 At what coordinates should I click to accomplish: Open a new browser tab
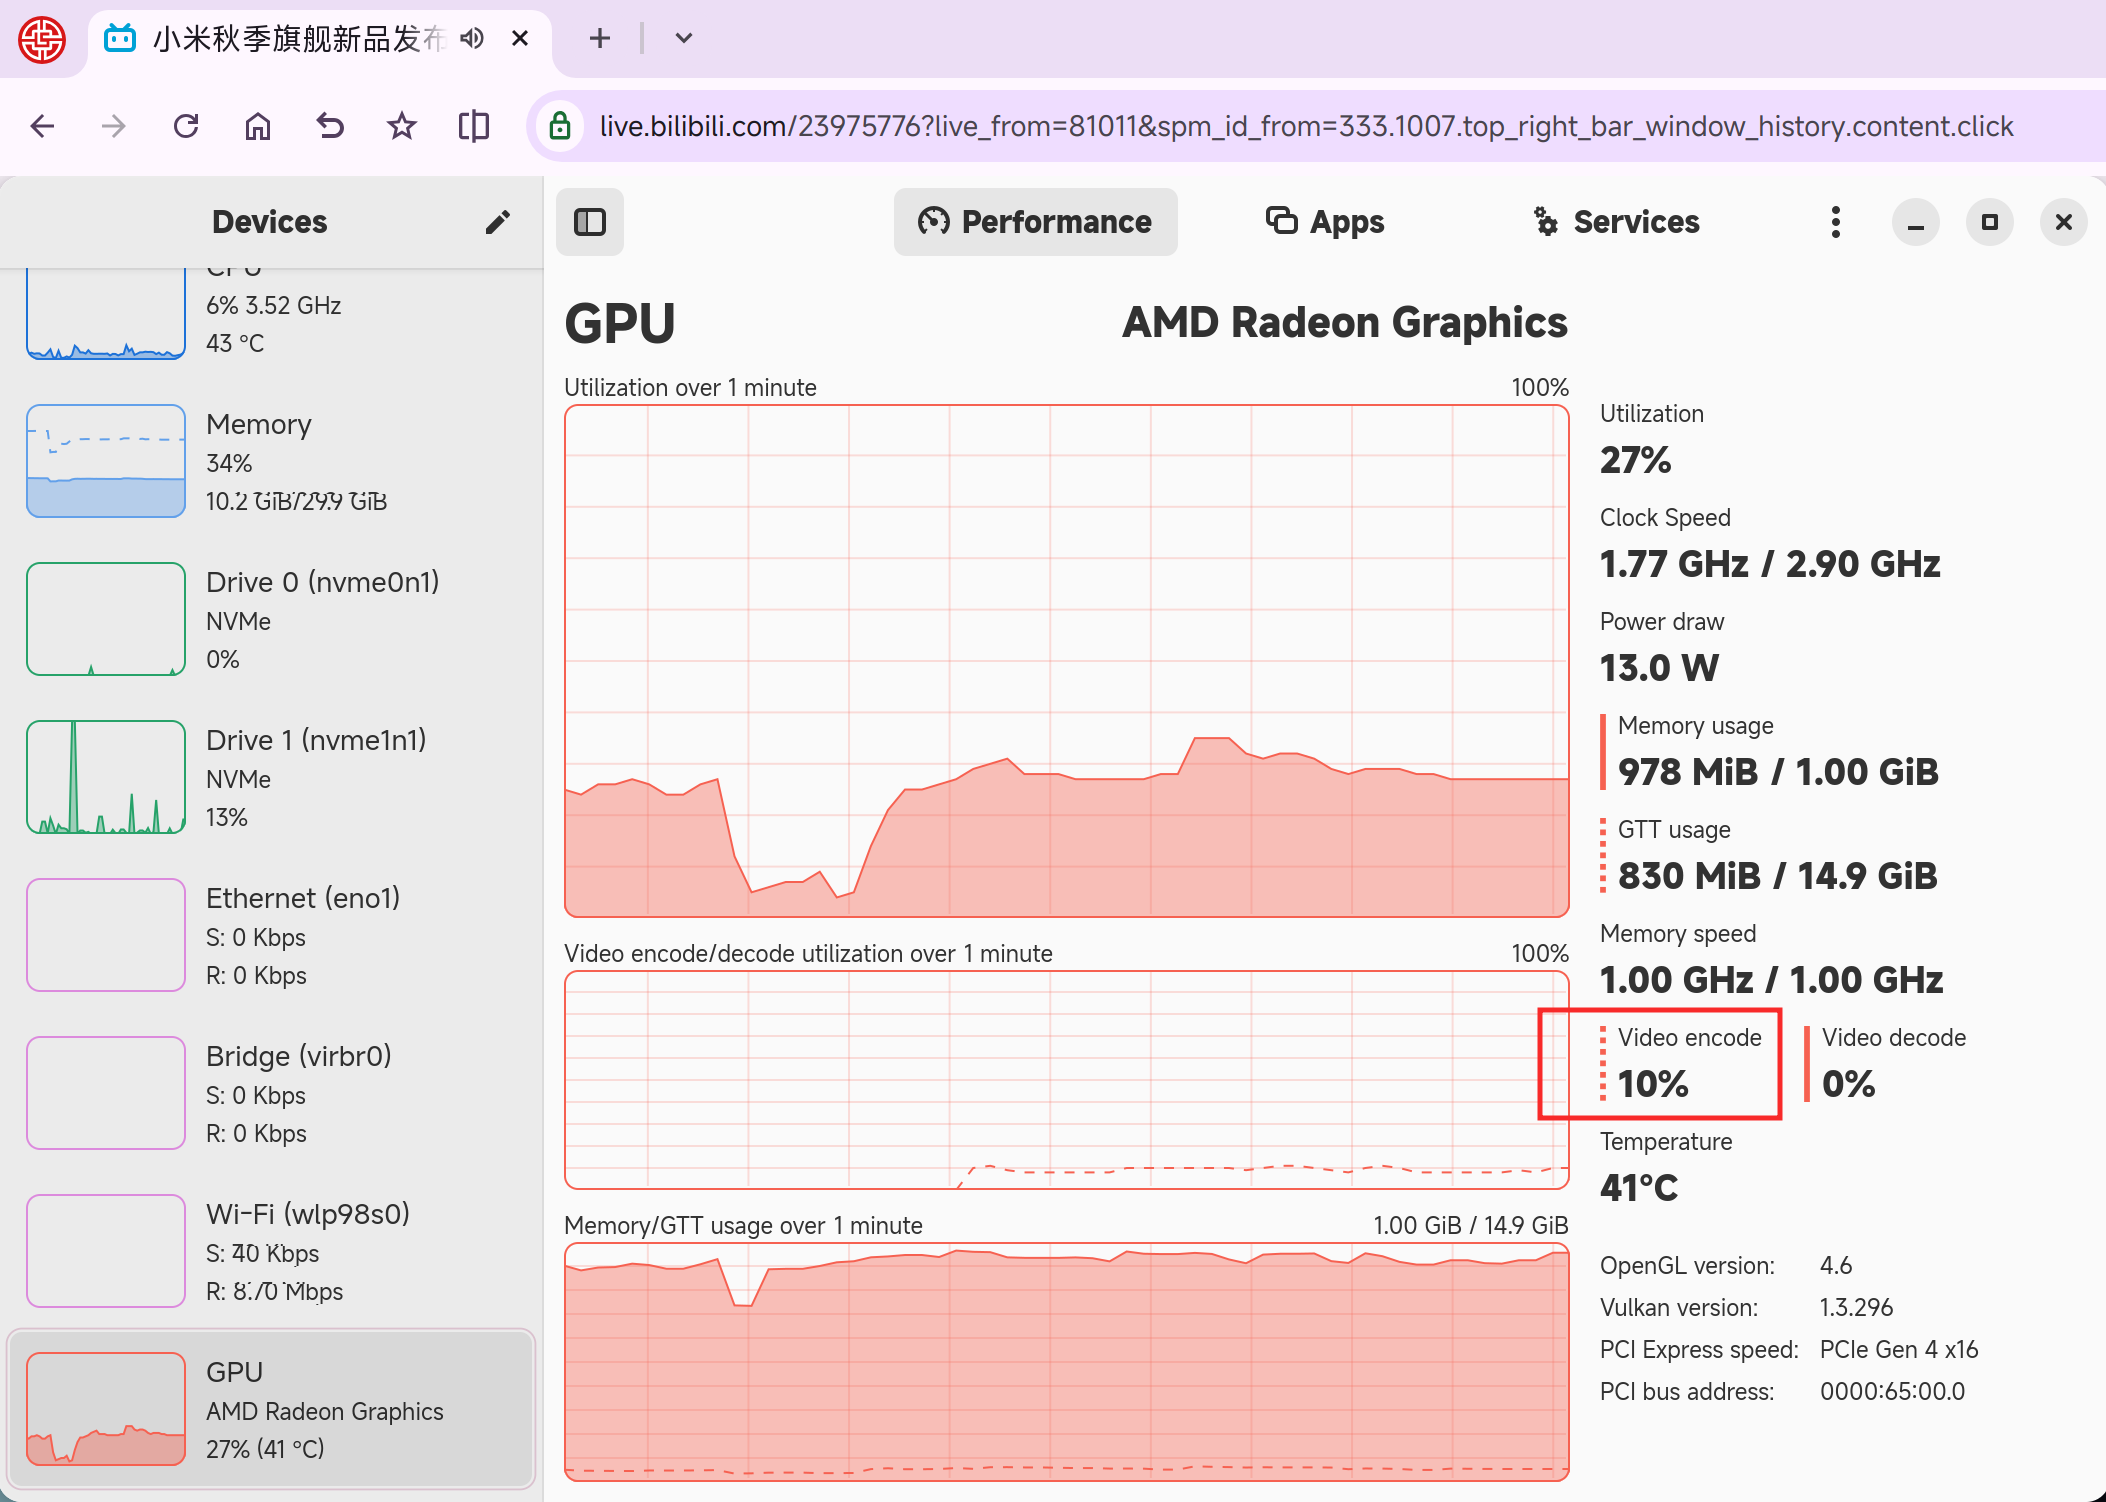599,39
